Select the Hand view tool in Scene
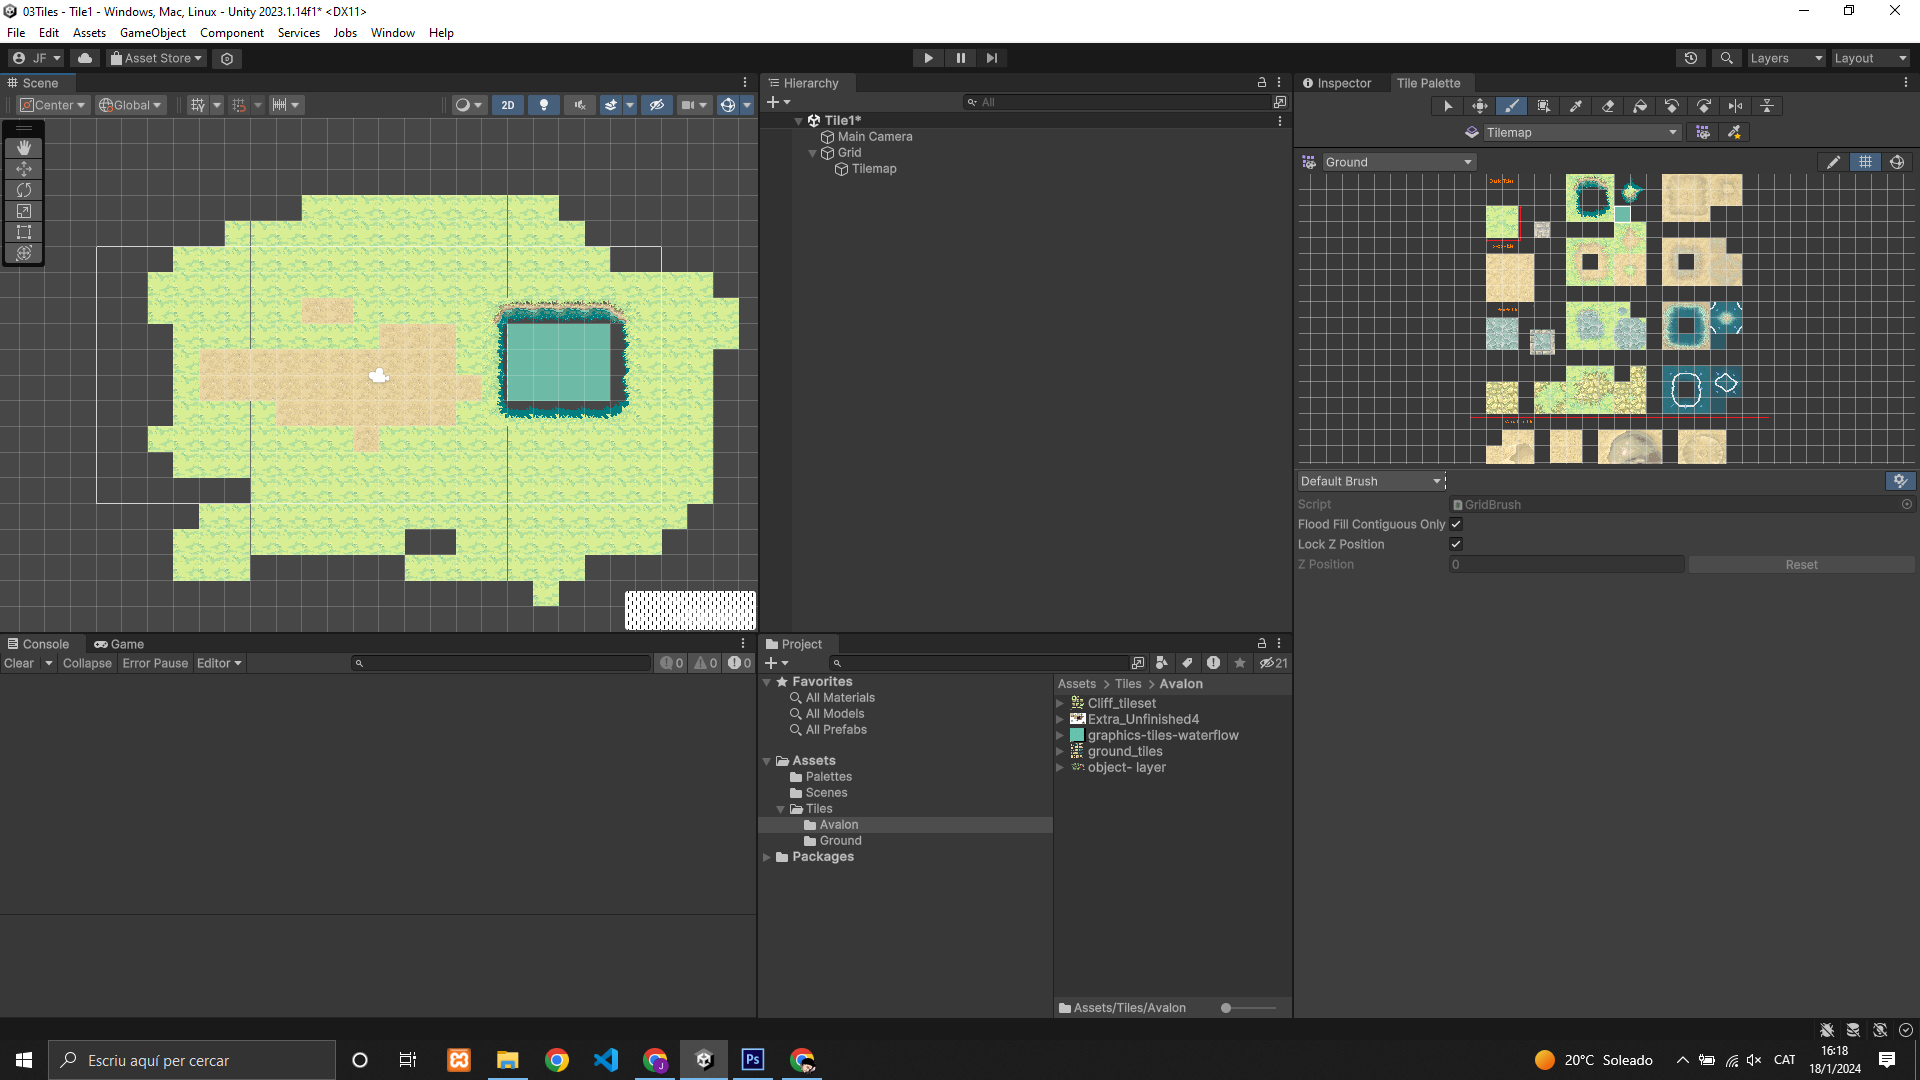This screenshot has height=1080, width=1920. point(24,148)
